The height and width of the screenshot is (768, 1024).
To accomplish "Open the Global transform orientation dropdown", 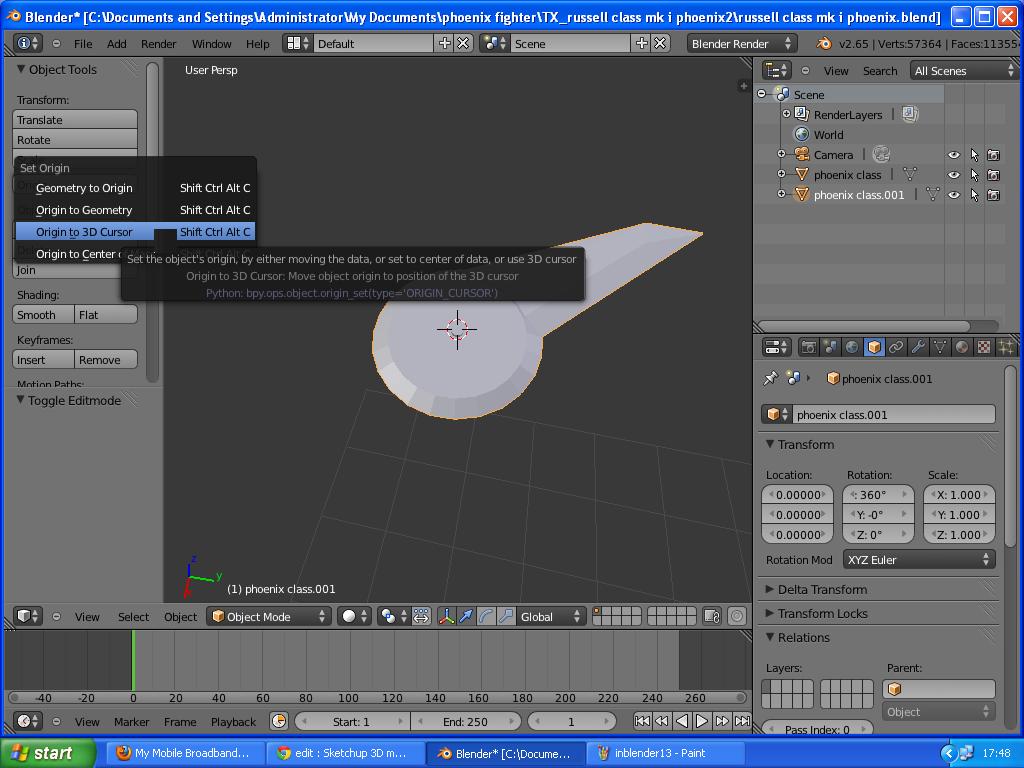I will coord(546,617).
